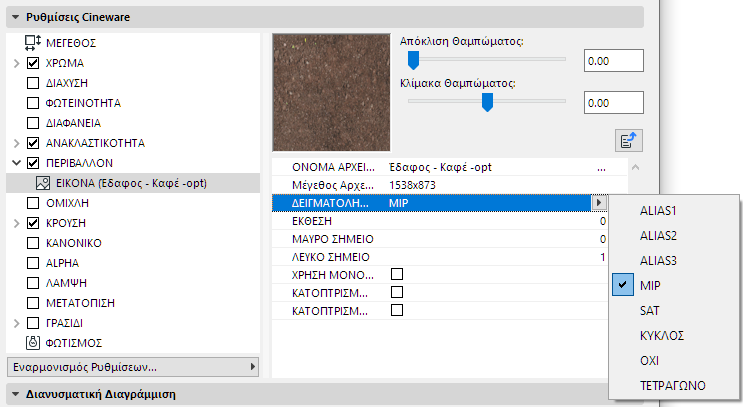
Task: Choose SAT sampling option
Action: [674, 310]
